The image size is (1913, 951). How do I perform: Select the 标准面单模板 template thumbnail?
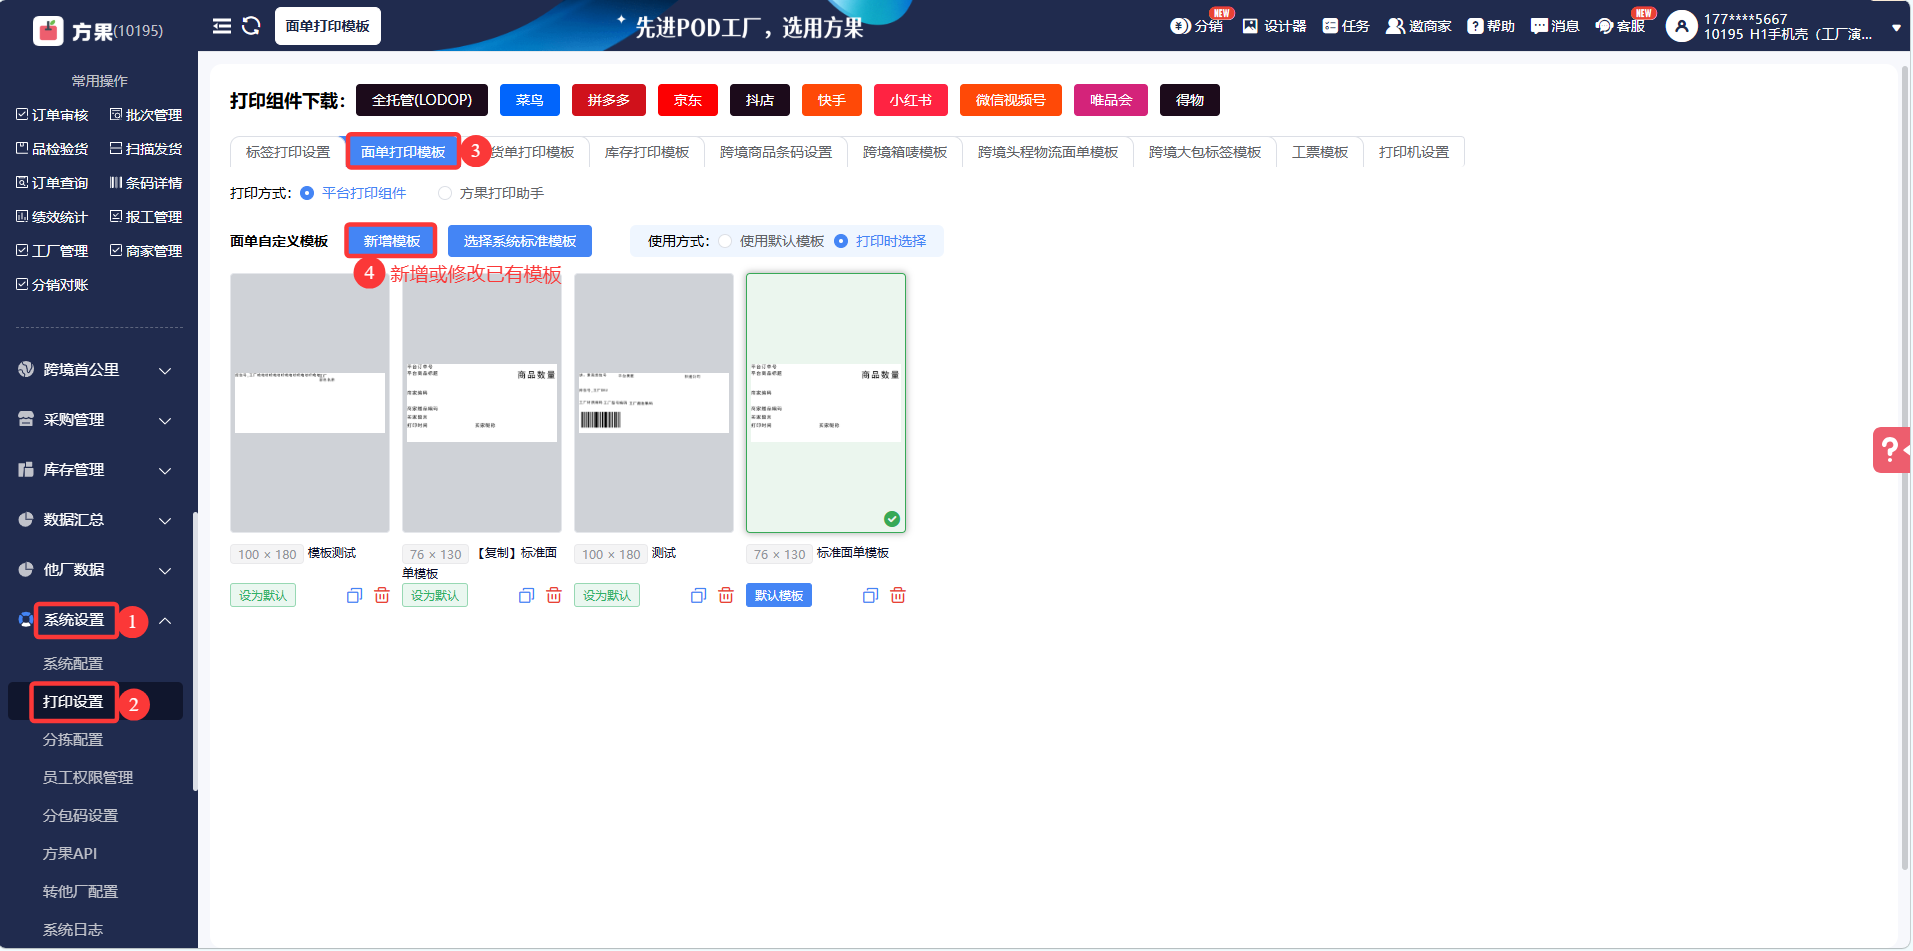click(825, 402)
